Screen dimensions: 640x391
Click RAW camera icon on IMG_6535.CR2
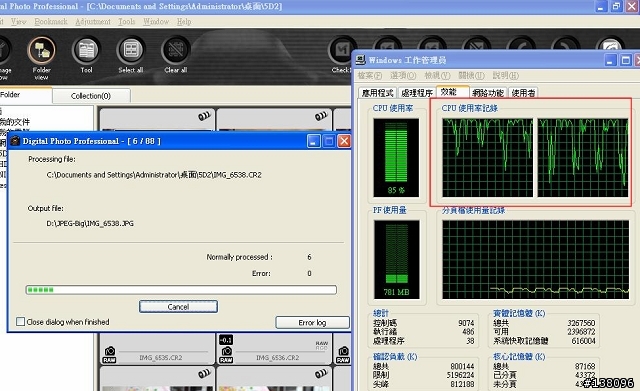pos(109,355)
